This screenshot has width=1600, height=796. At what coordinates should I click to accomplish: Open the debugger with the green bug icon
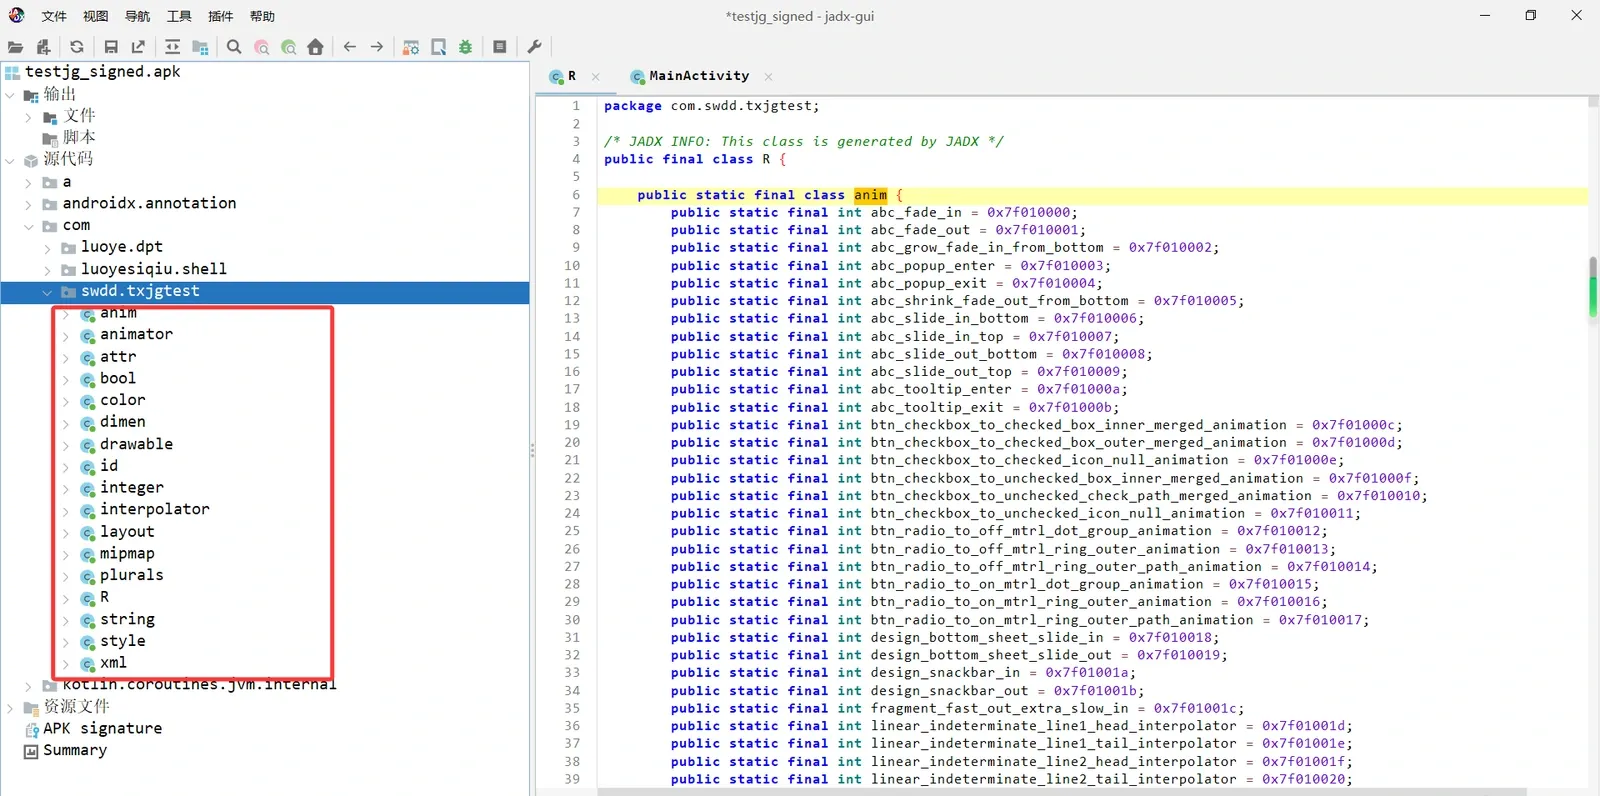click(466, 47)
